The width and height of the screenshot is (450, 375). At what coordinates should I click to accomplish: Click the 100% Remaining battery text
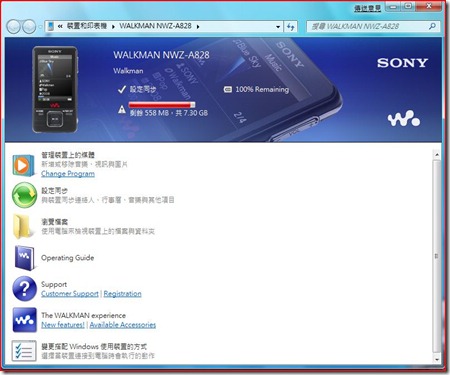[x=262, y=89]
